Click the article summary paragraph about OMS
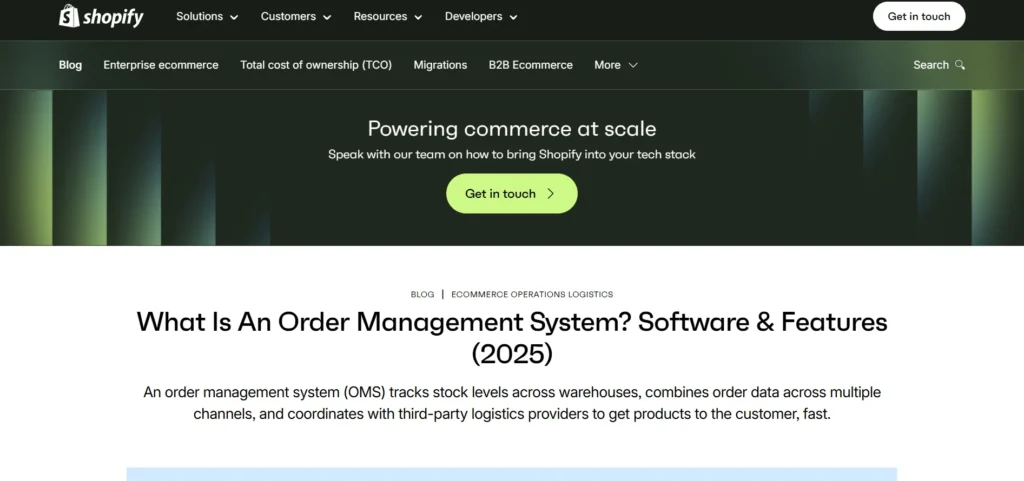This screenshot has height=481, width=1024. [x=512, y=403]
